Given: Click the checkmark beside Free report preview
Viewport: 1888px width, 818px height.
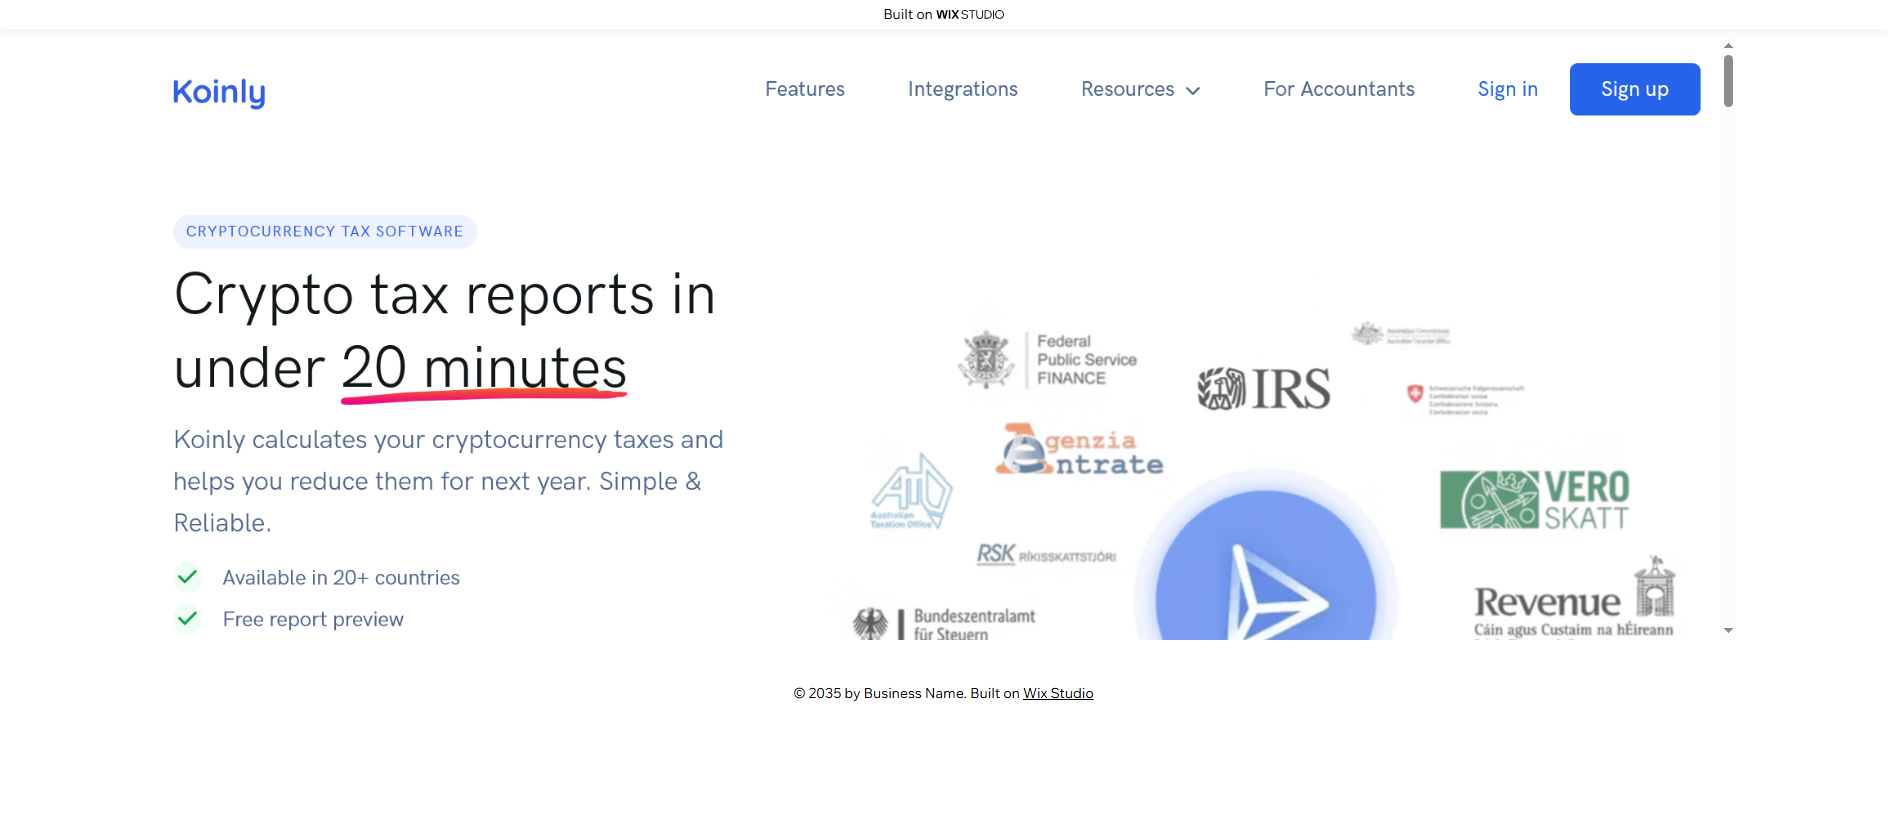Looking at the screenshot, I should 187,619.
